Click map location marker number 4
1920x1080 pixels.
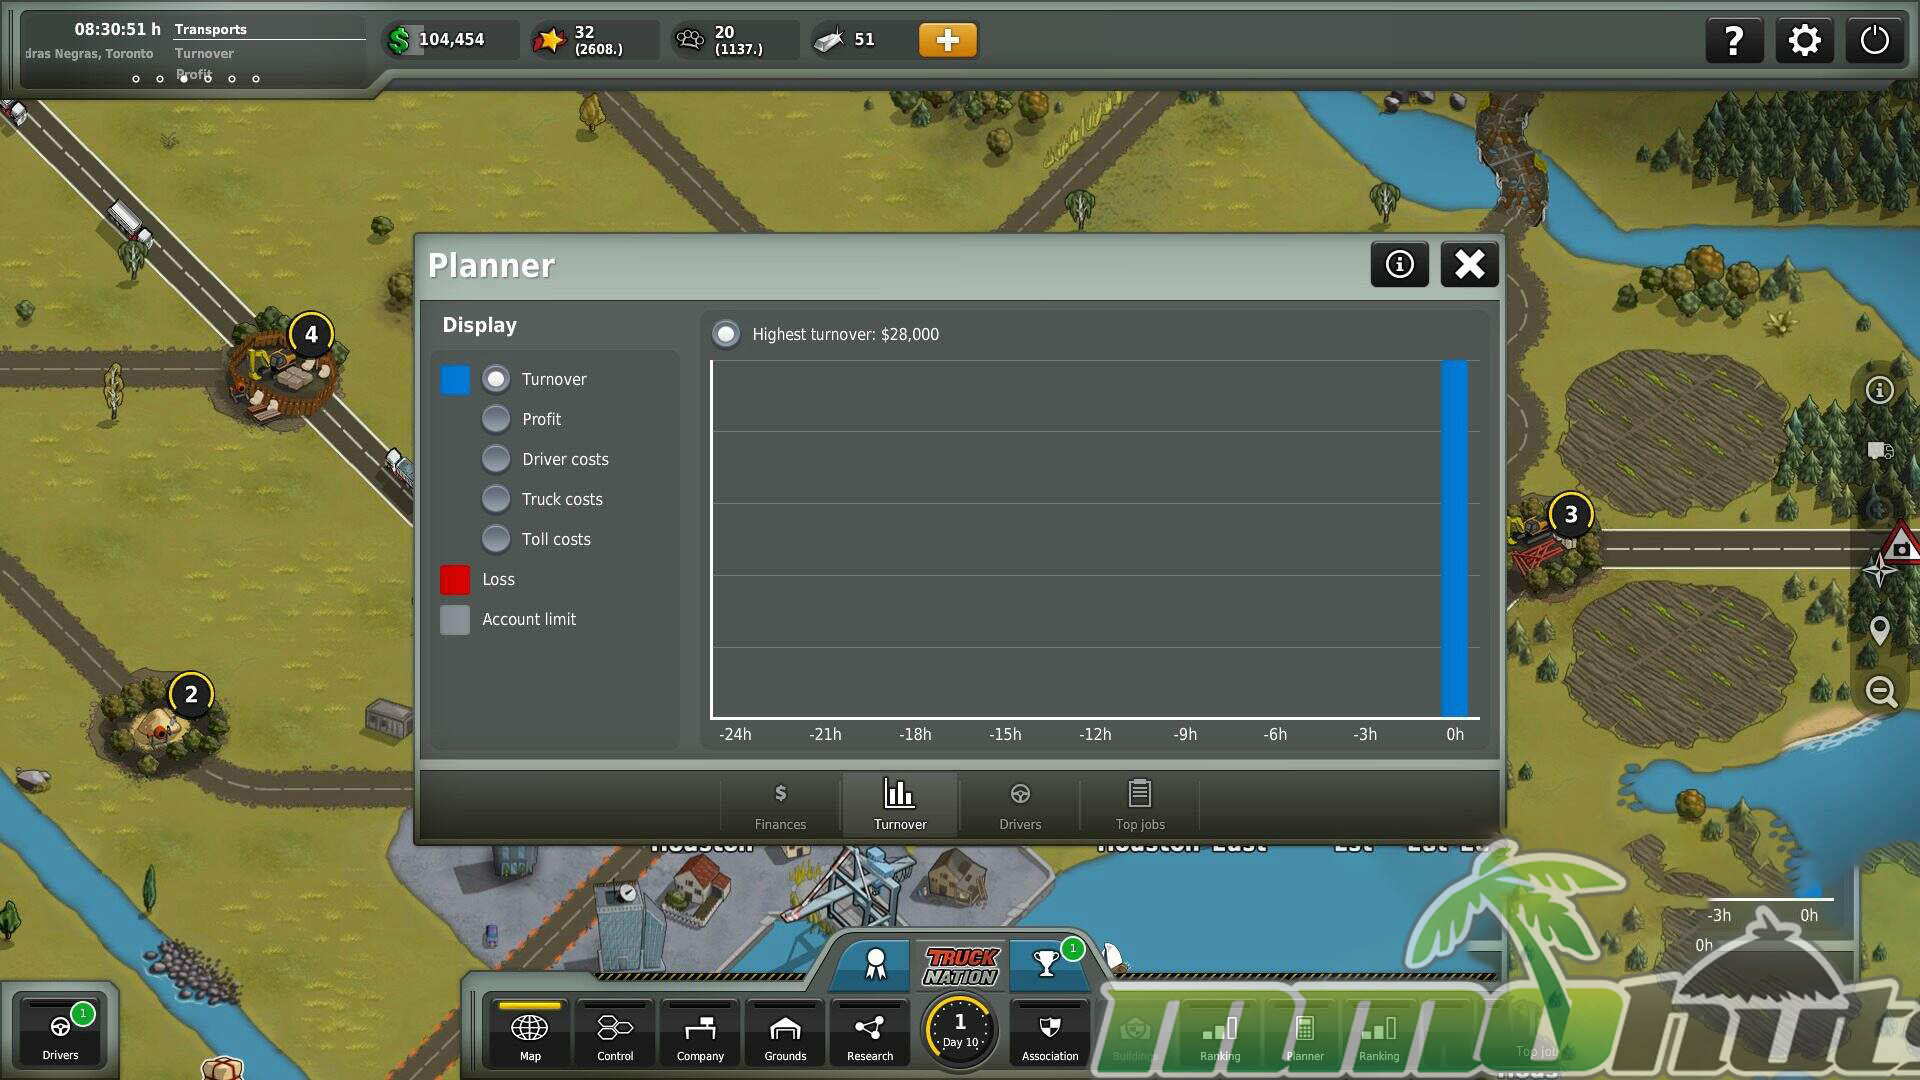pyautogui.click(x=311, y=335)
